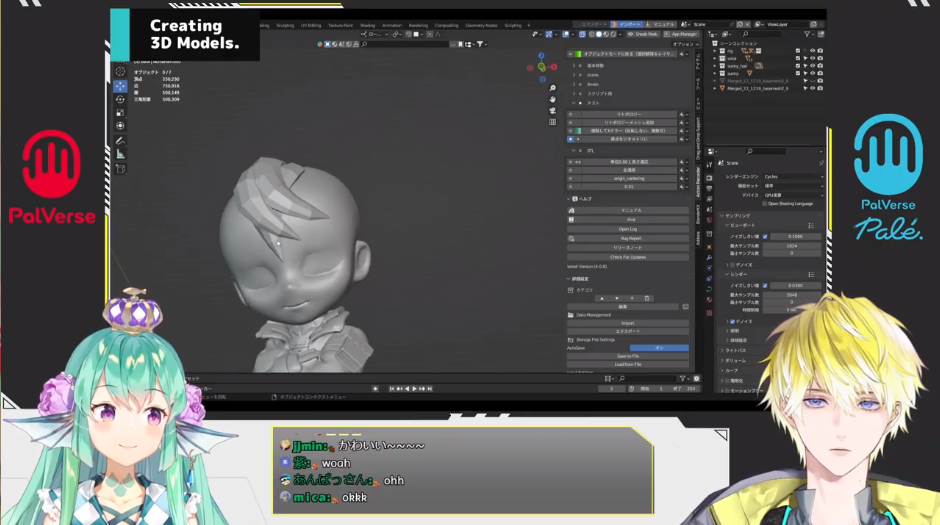Select the Rotate tool in viewport toolbar
The height and width of the screenshot is (525, 940).
(x=120, y=99)
